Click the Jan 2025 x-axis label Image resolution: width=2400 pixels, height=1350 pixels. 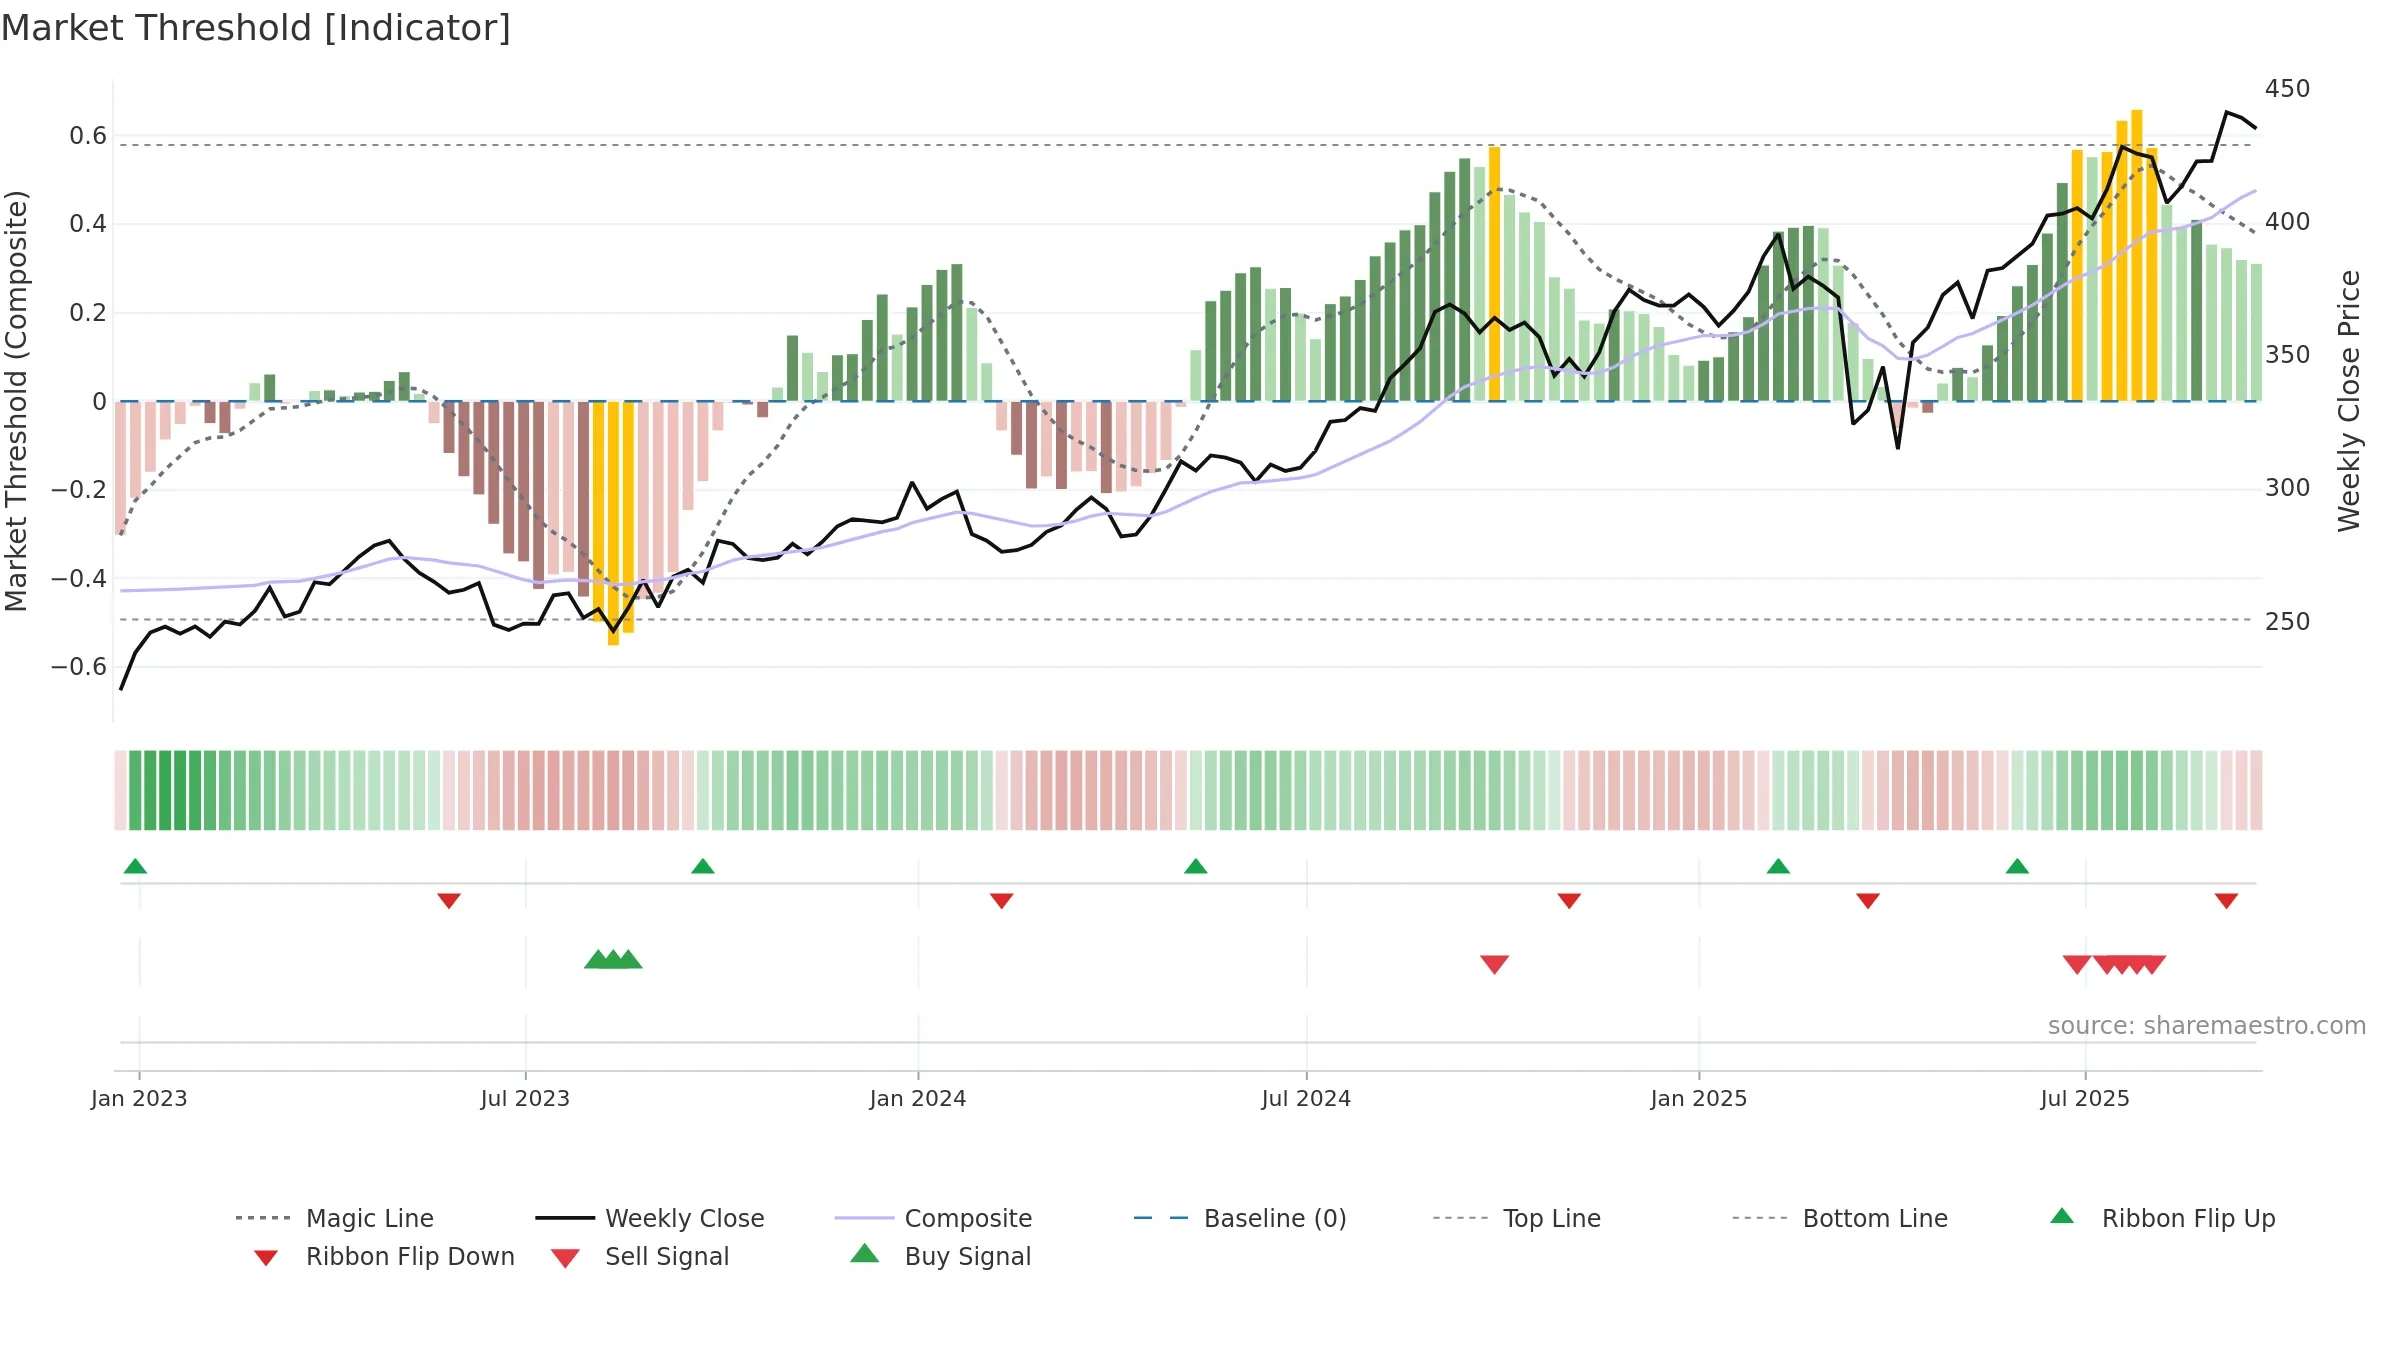click(x=1699, y=1098)
